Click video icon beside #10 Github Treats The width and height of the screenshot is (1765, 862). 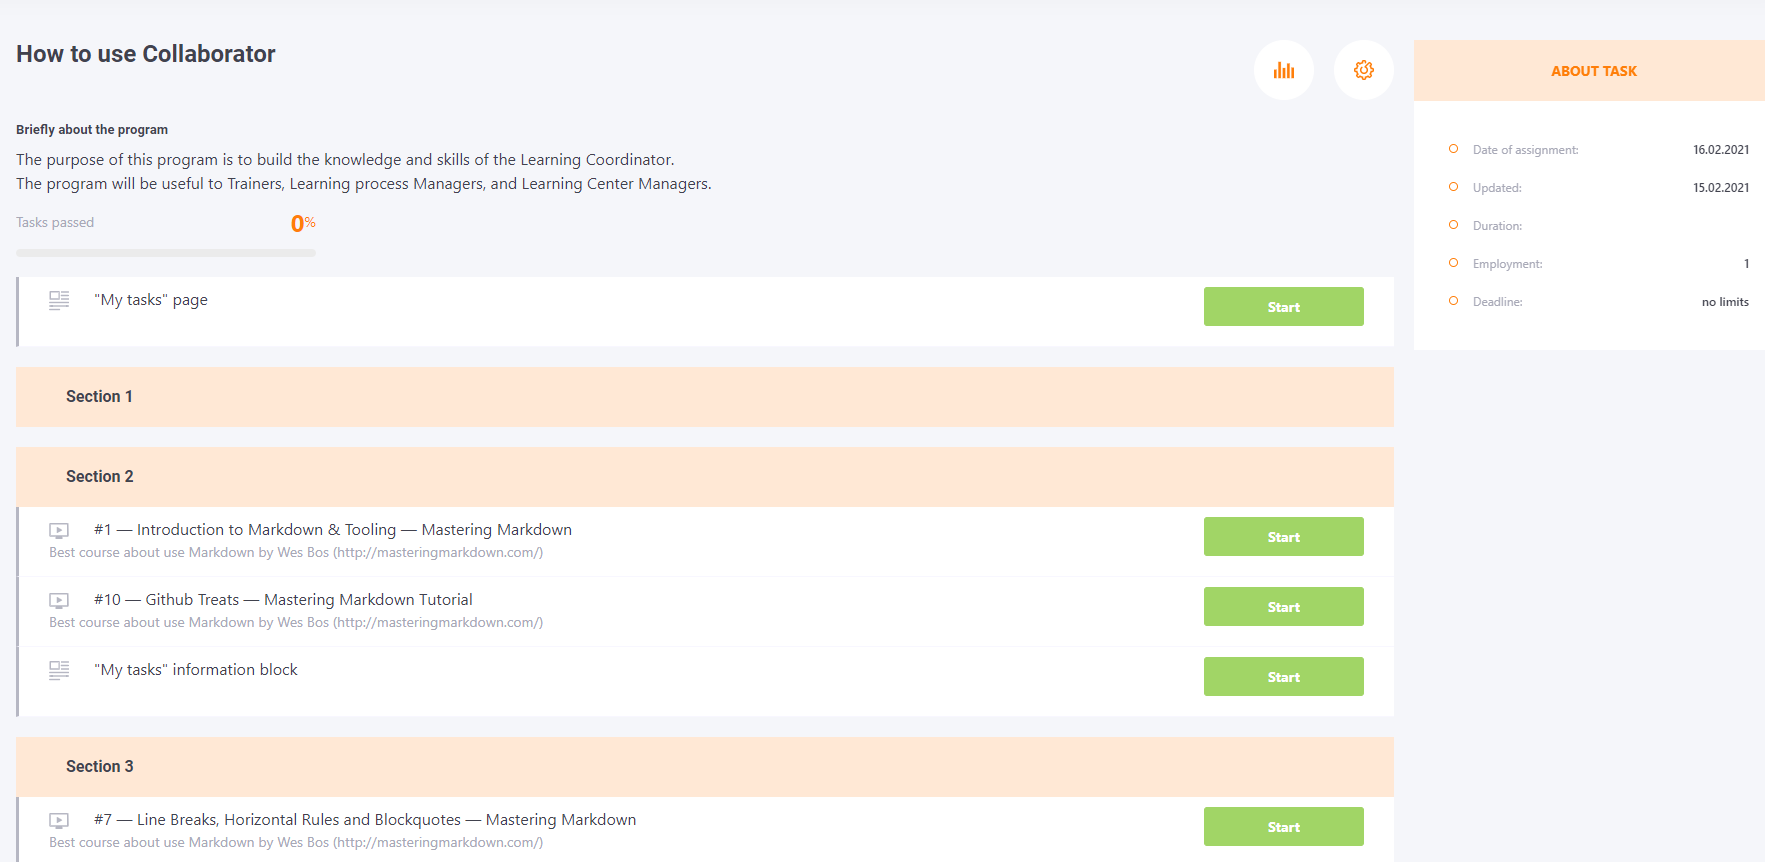pos(59,601)
